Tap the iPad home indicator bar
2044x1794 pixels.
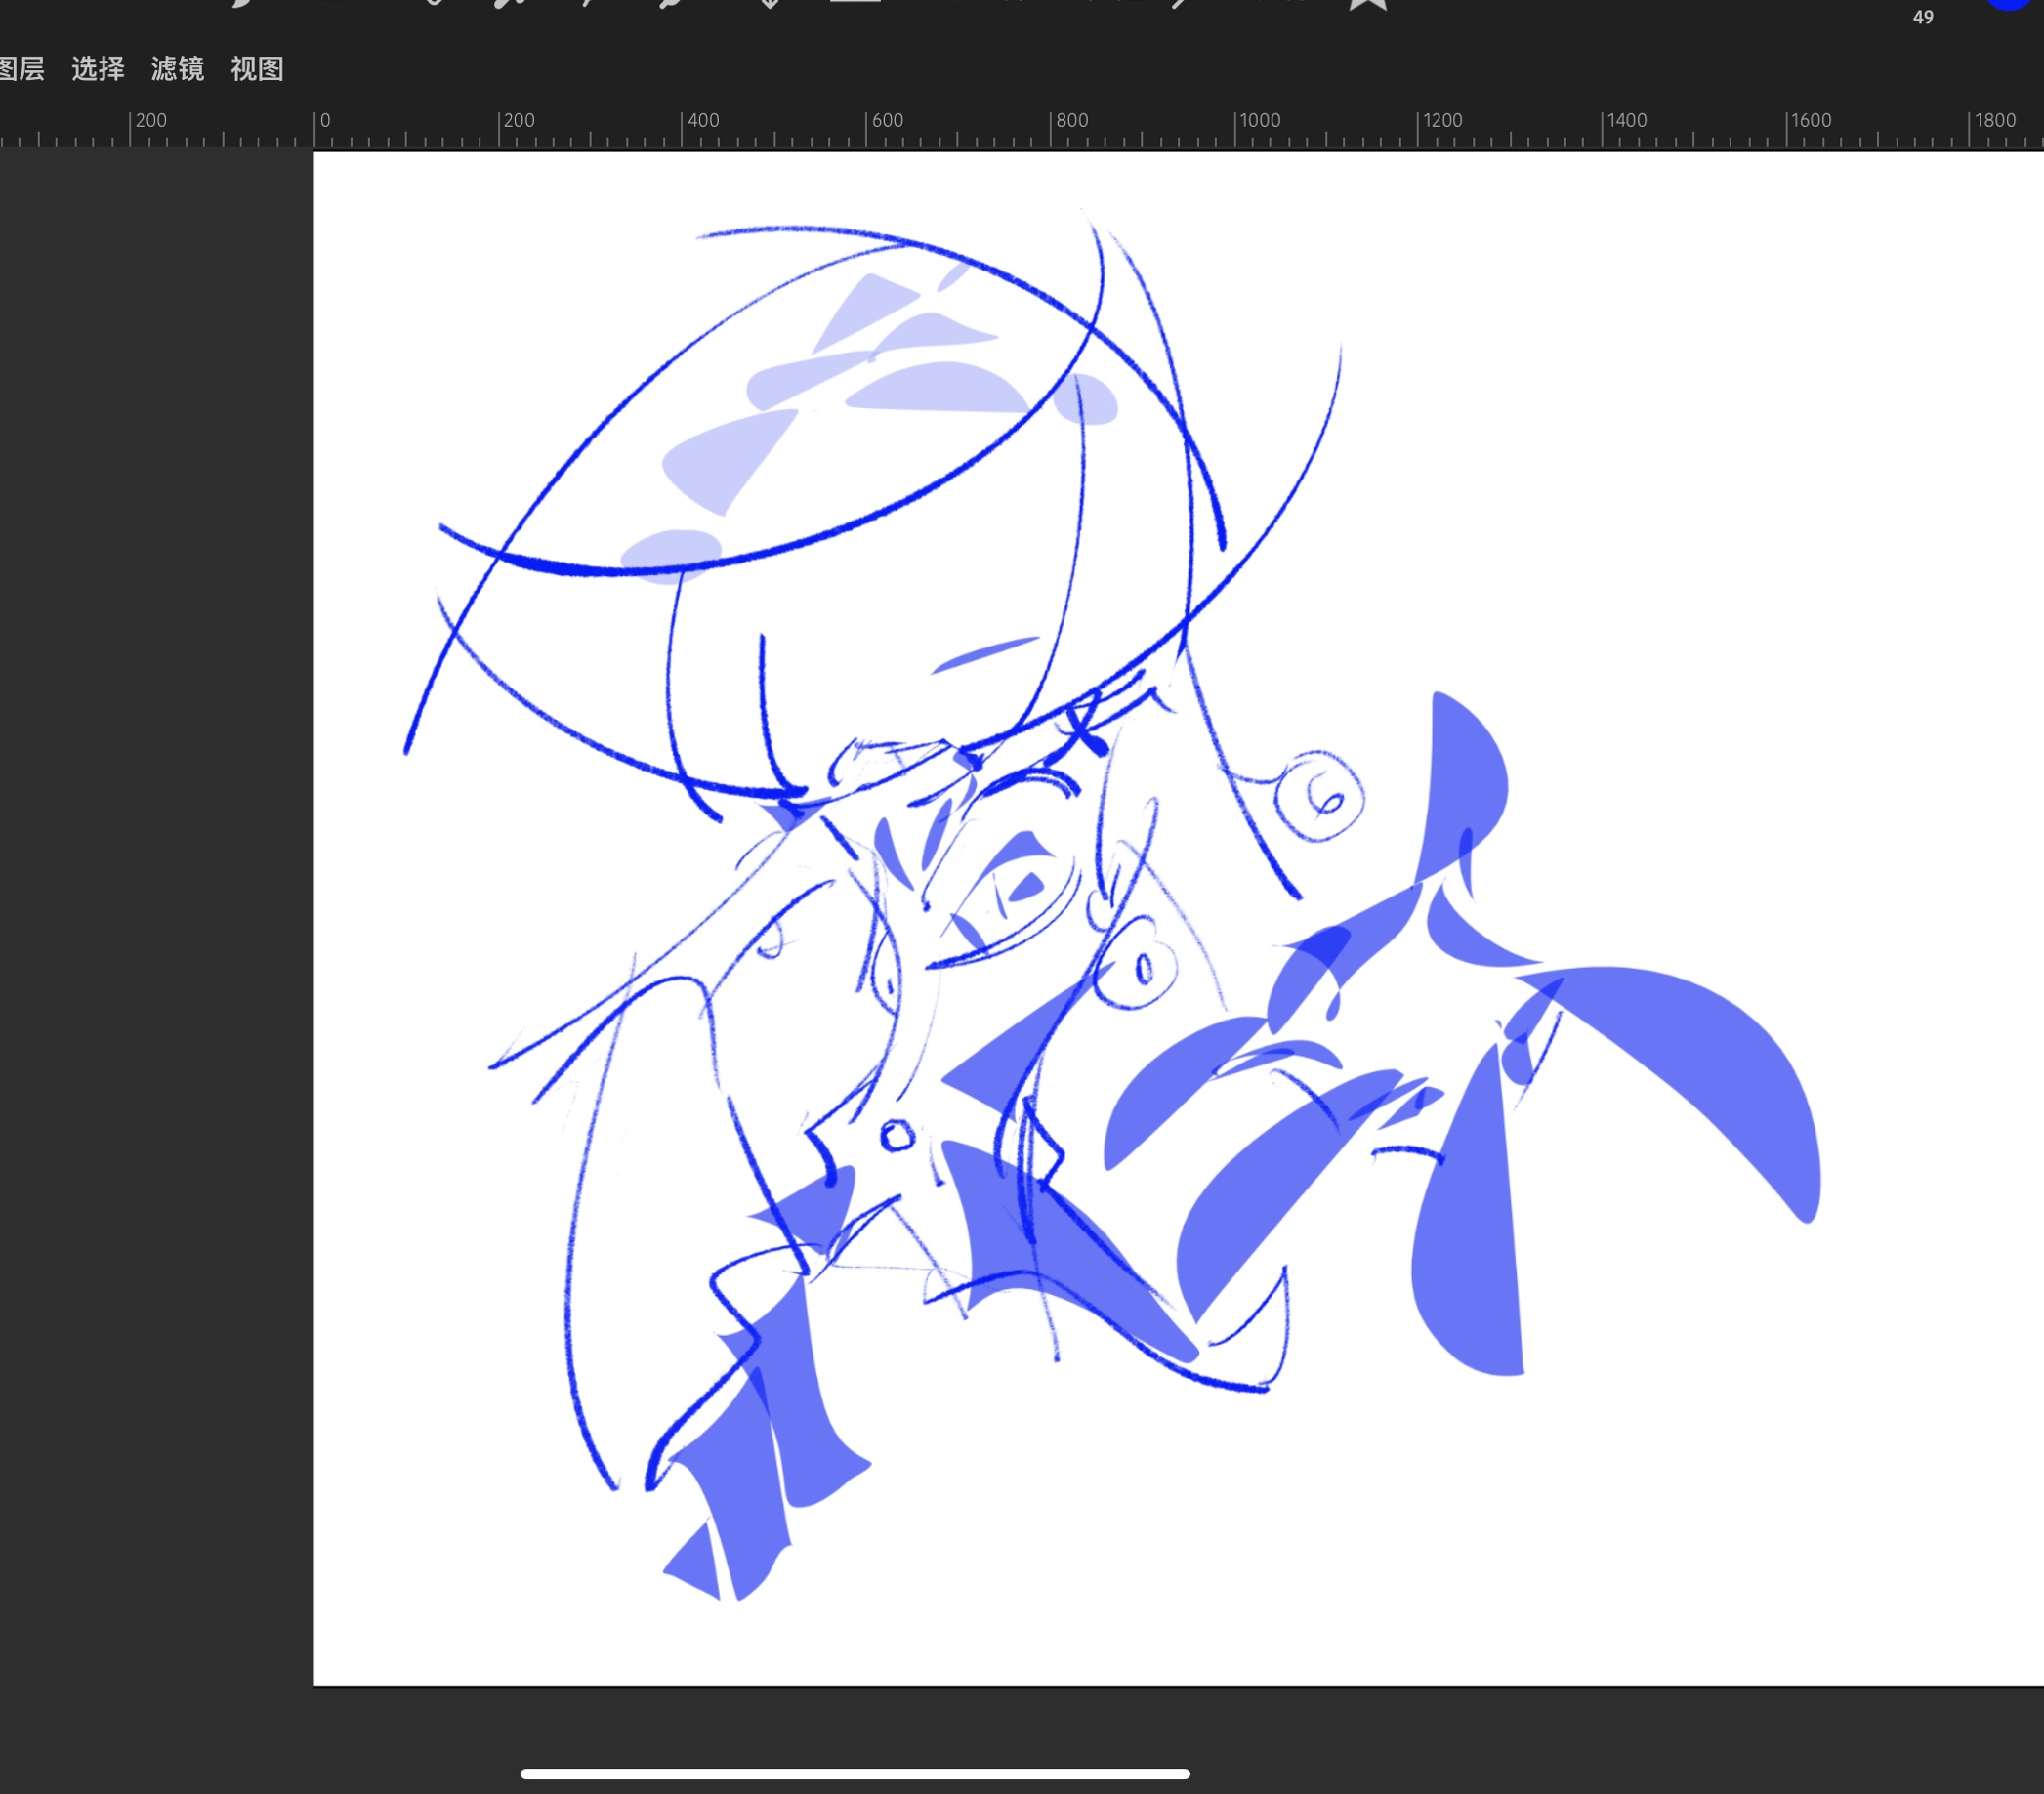[855, 1774]
